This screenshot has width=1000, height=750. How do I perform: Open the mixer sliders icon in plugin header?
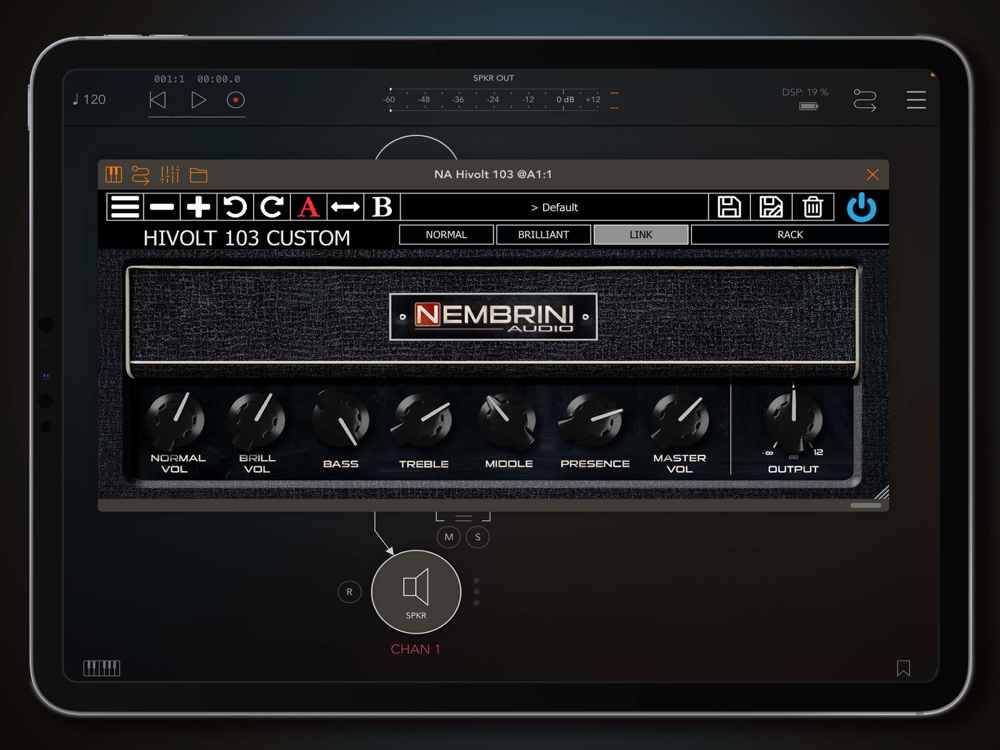[x=170, y=175]
